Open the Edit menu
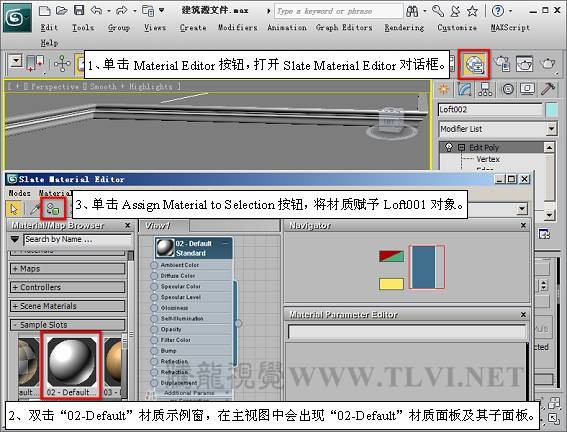Viewport: 567px width, 432px height. coord(49,27)
